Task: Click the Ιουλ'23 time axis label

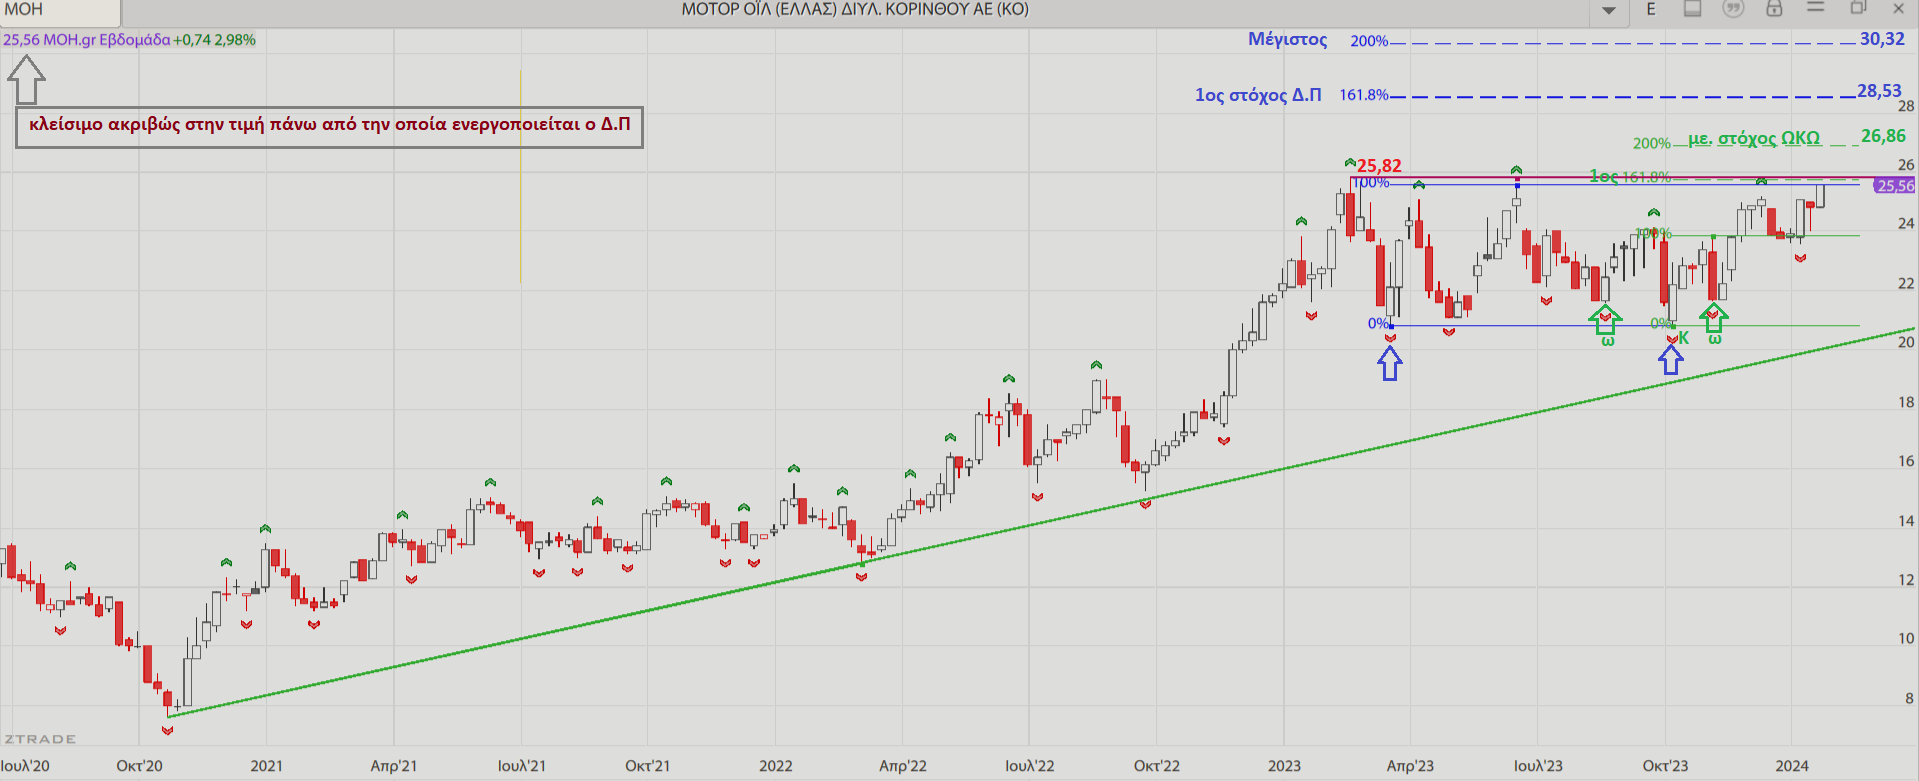Action: (1539, 766)
